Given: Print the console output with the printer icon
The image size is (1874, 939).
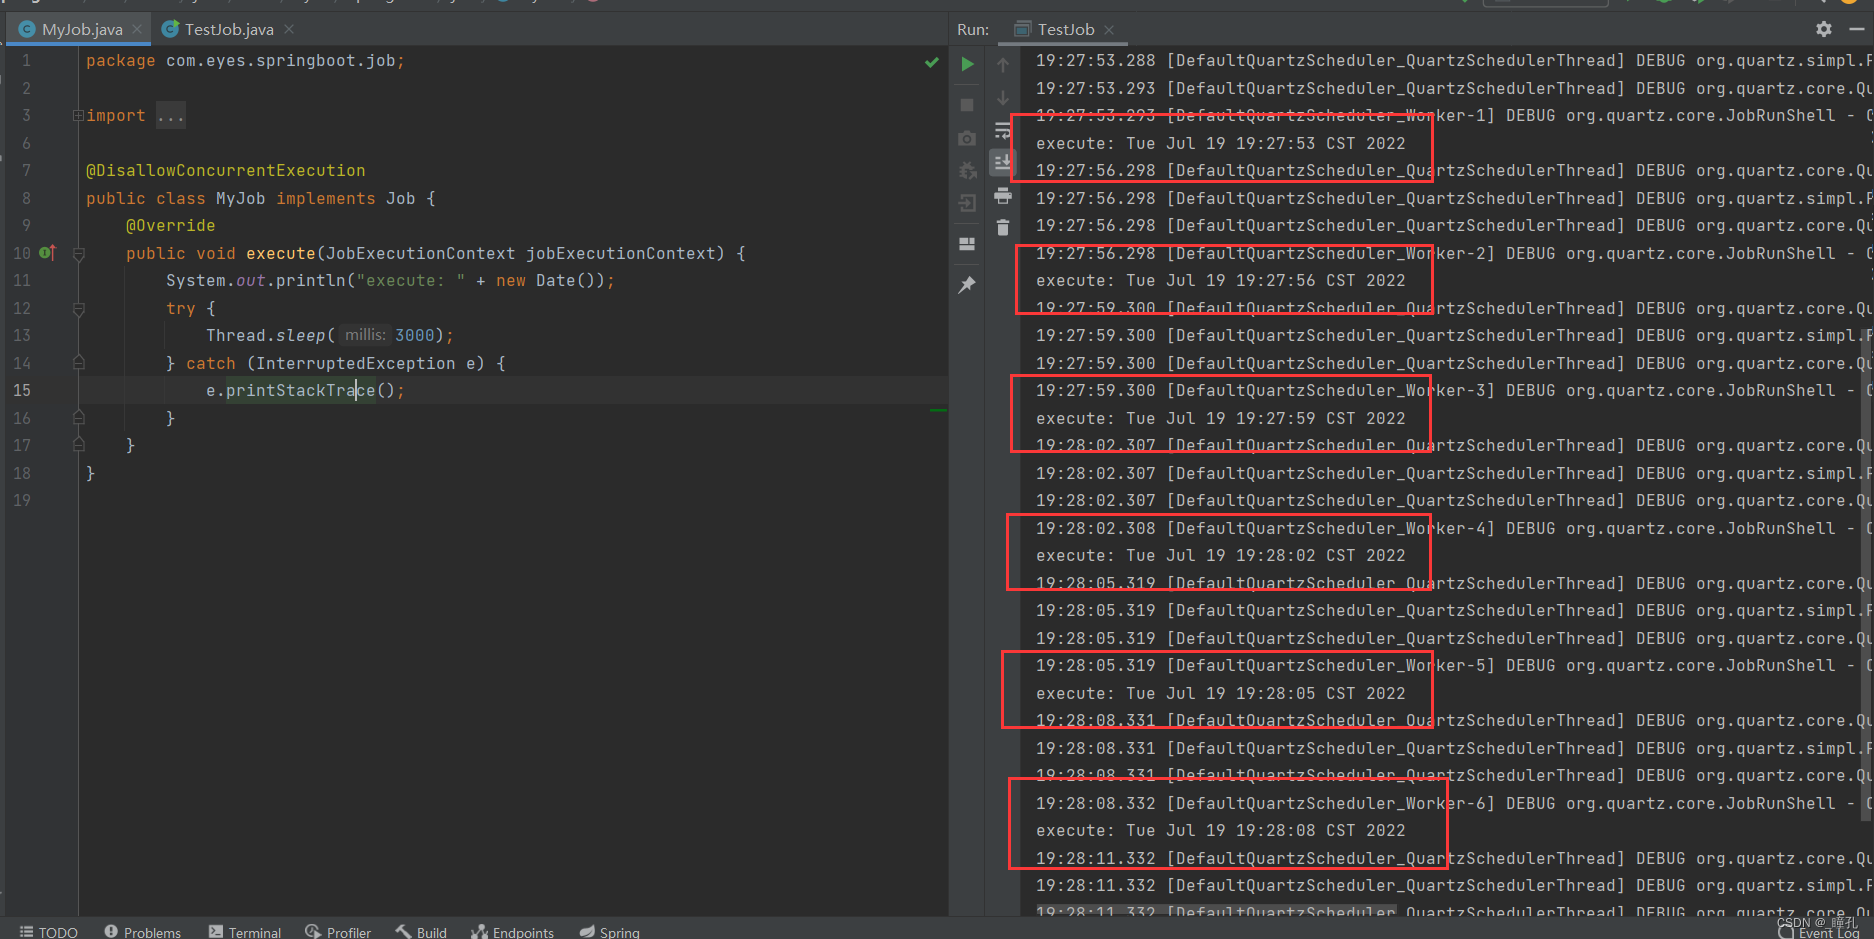Looking at the screenshot, I should click(1003, 196).
